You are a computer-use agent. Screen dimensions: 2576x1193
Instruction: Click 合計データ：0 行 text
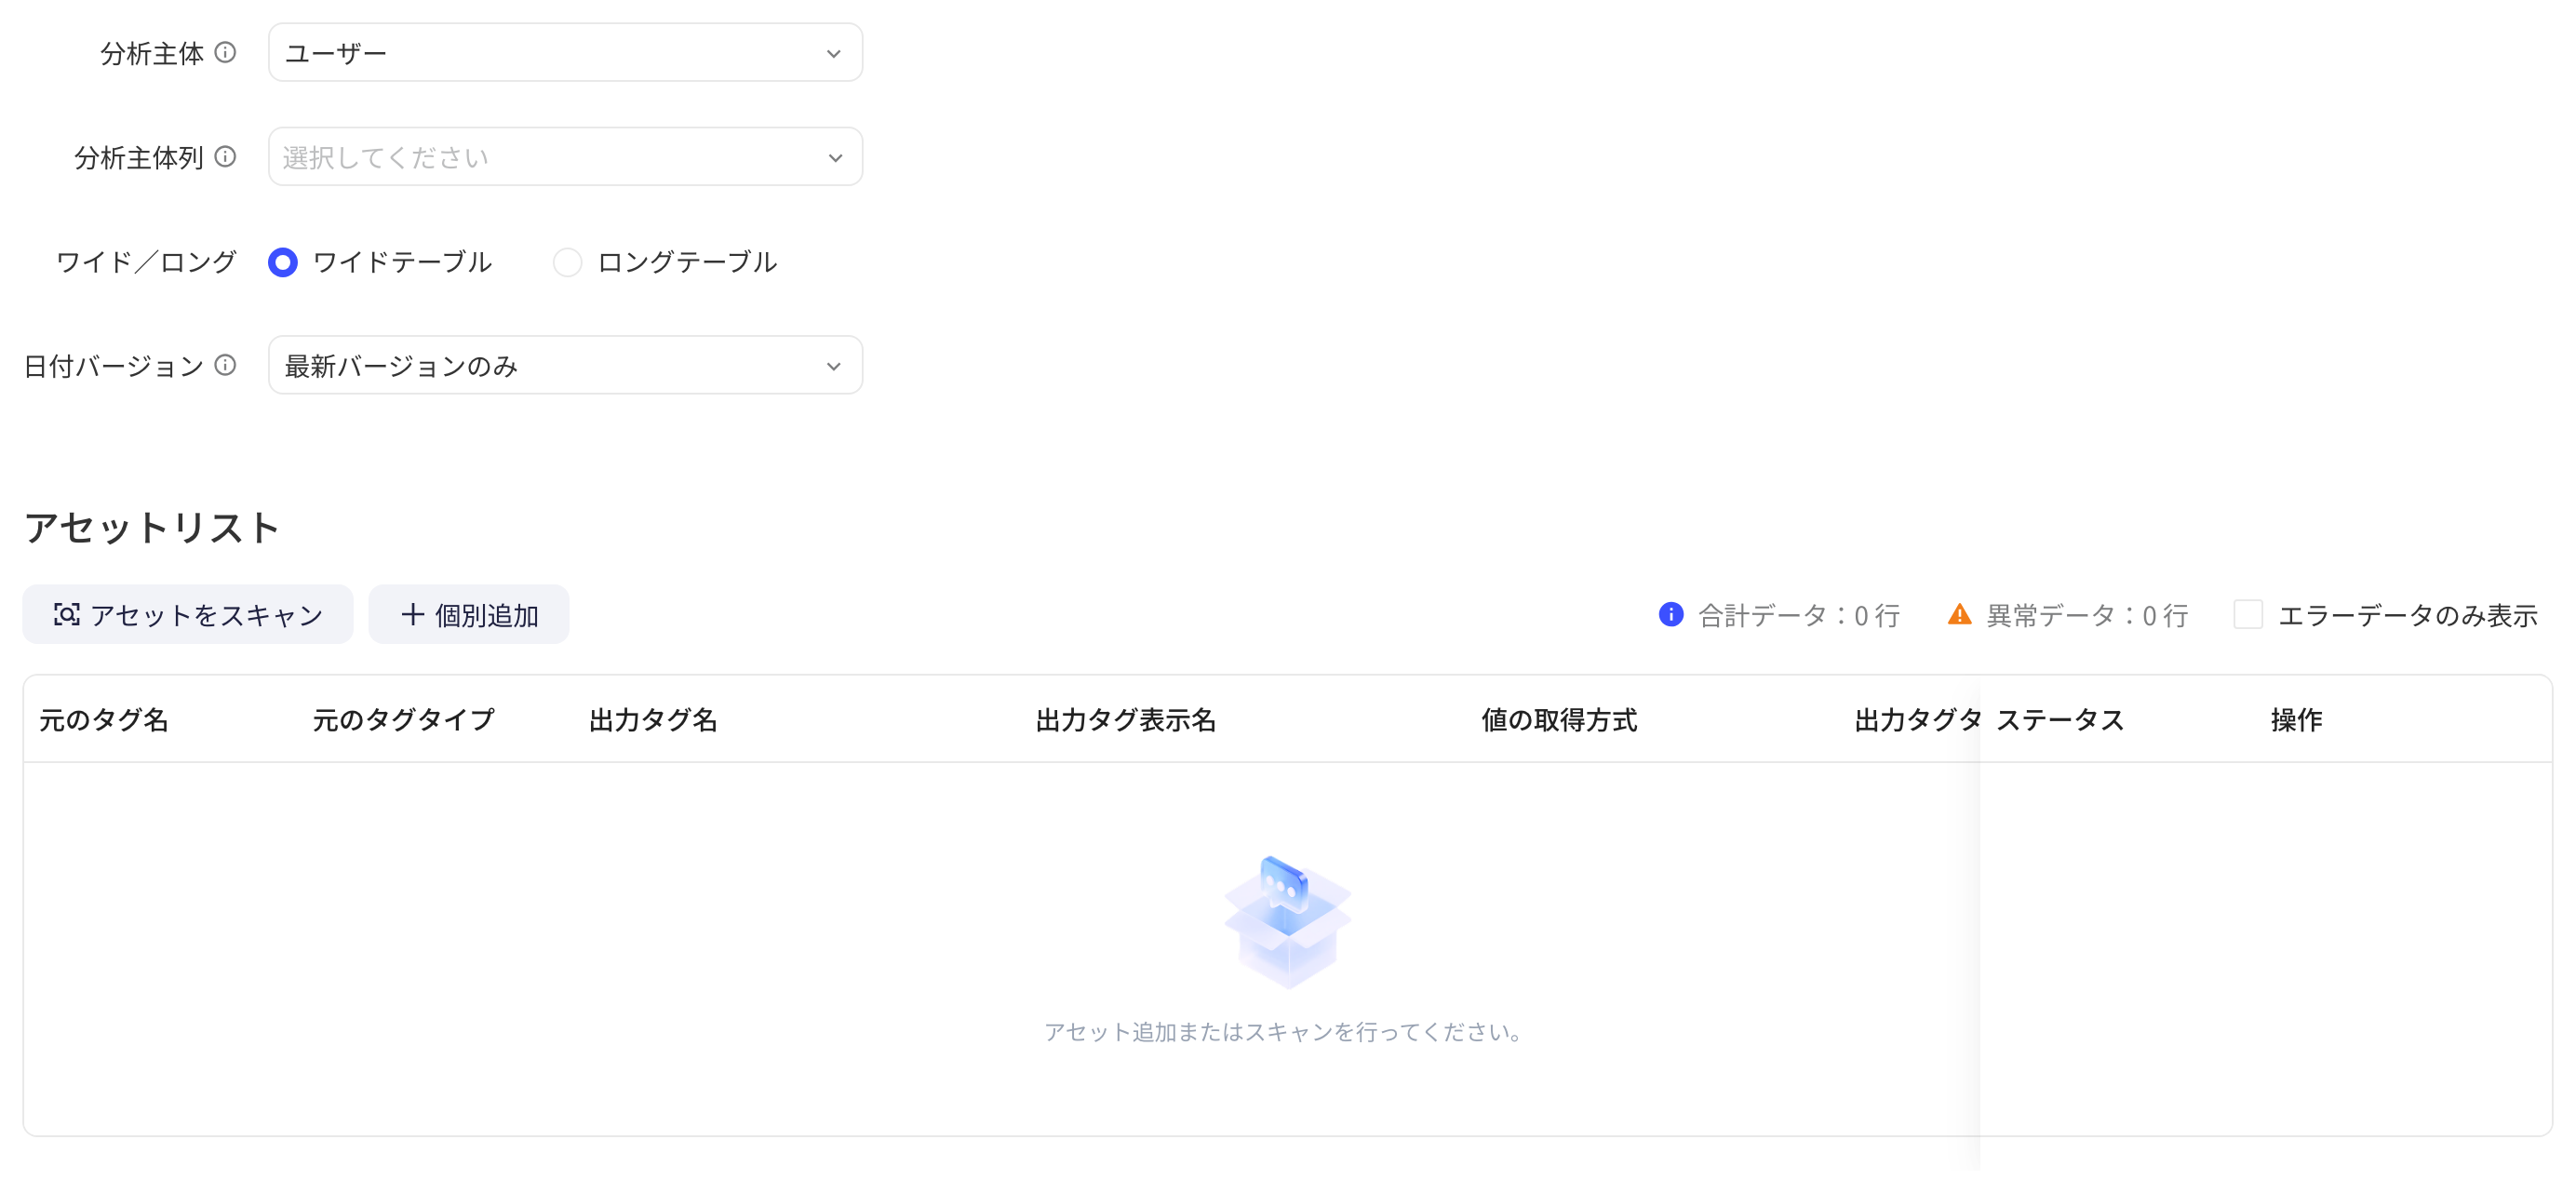point(1799,615)
